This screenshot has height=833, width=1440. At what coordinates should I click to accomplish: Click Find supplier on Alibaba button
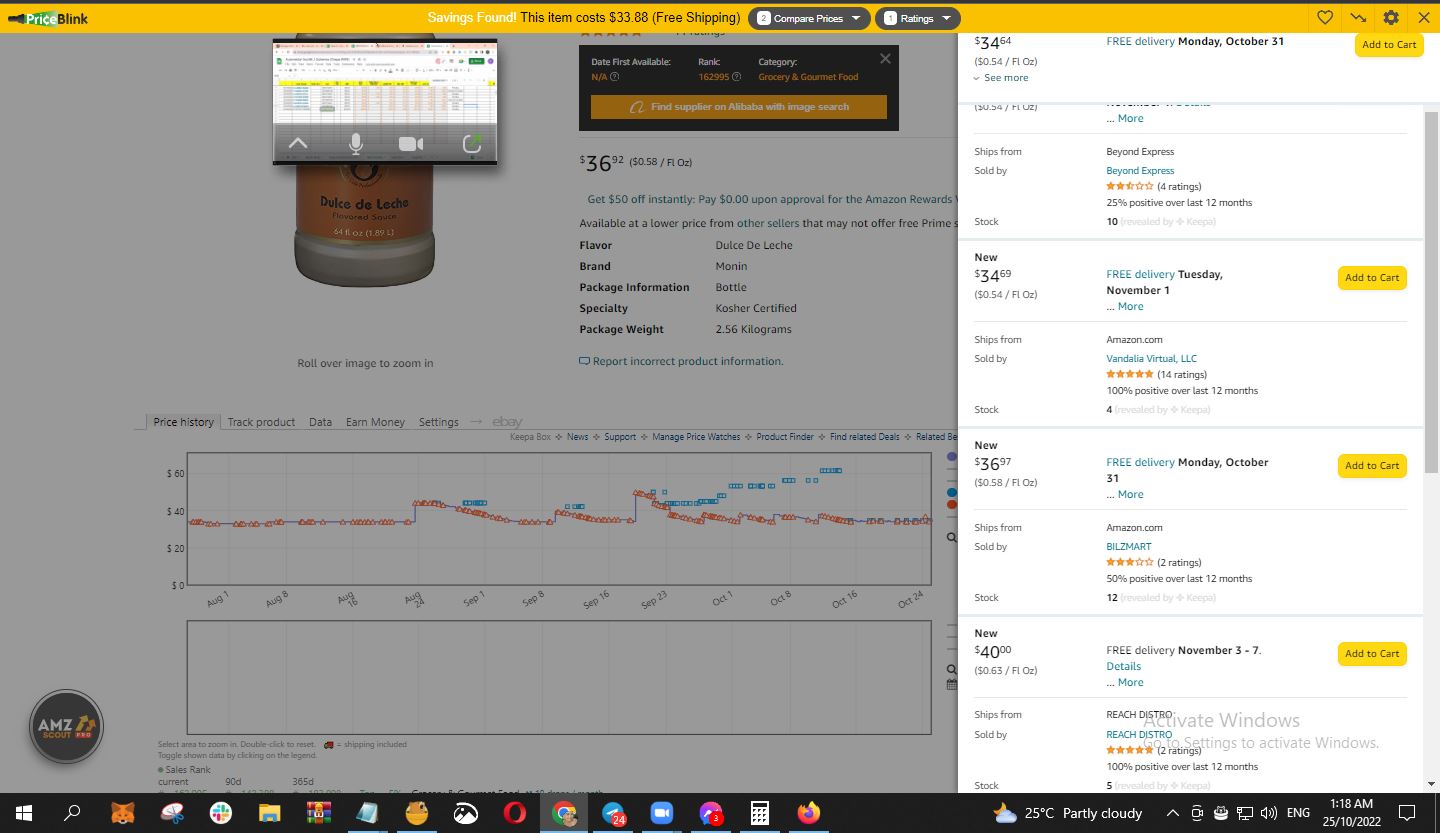739,107
